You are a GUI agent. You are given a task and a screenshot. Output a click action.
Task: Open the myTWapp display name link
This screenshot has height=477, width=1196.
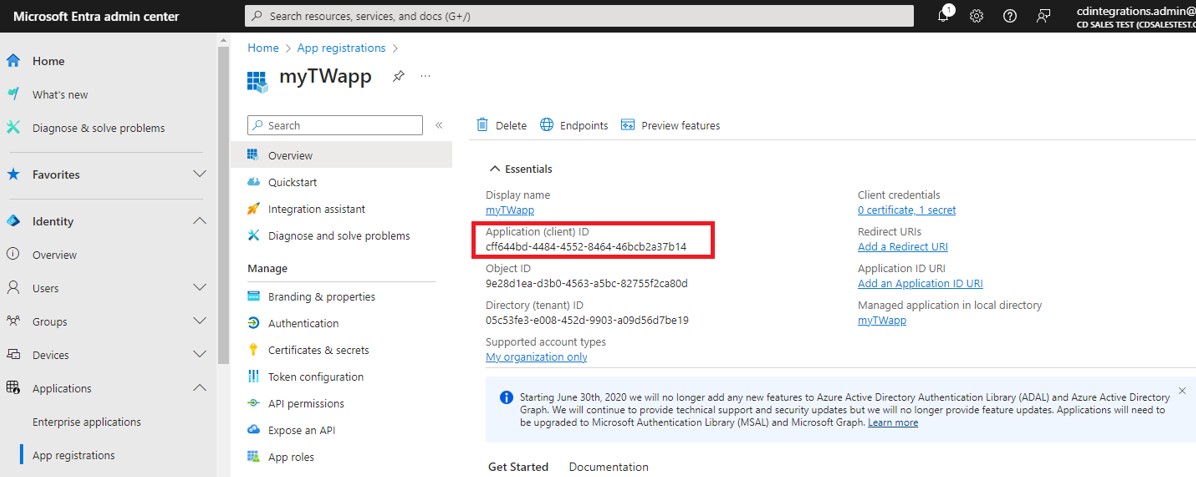[x=510, y=210]
